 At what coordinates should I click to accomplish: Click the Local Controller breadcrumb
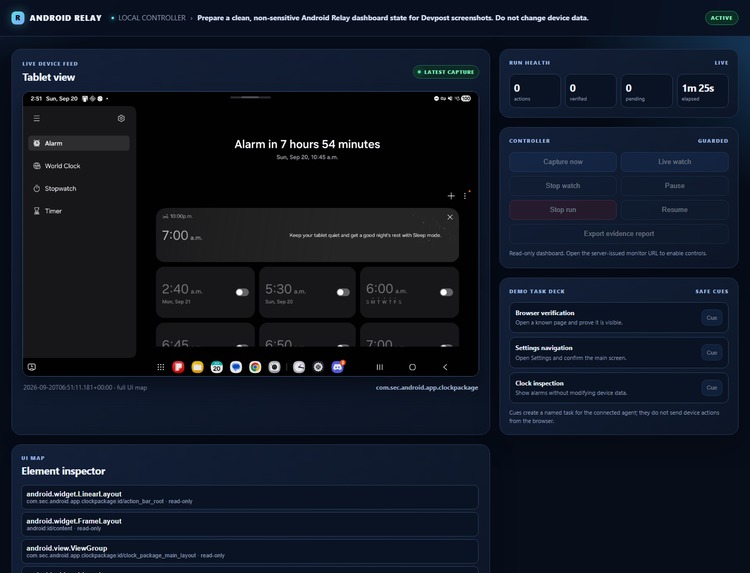pyautogui.click(x=152, y=18)
